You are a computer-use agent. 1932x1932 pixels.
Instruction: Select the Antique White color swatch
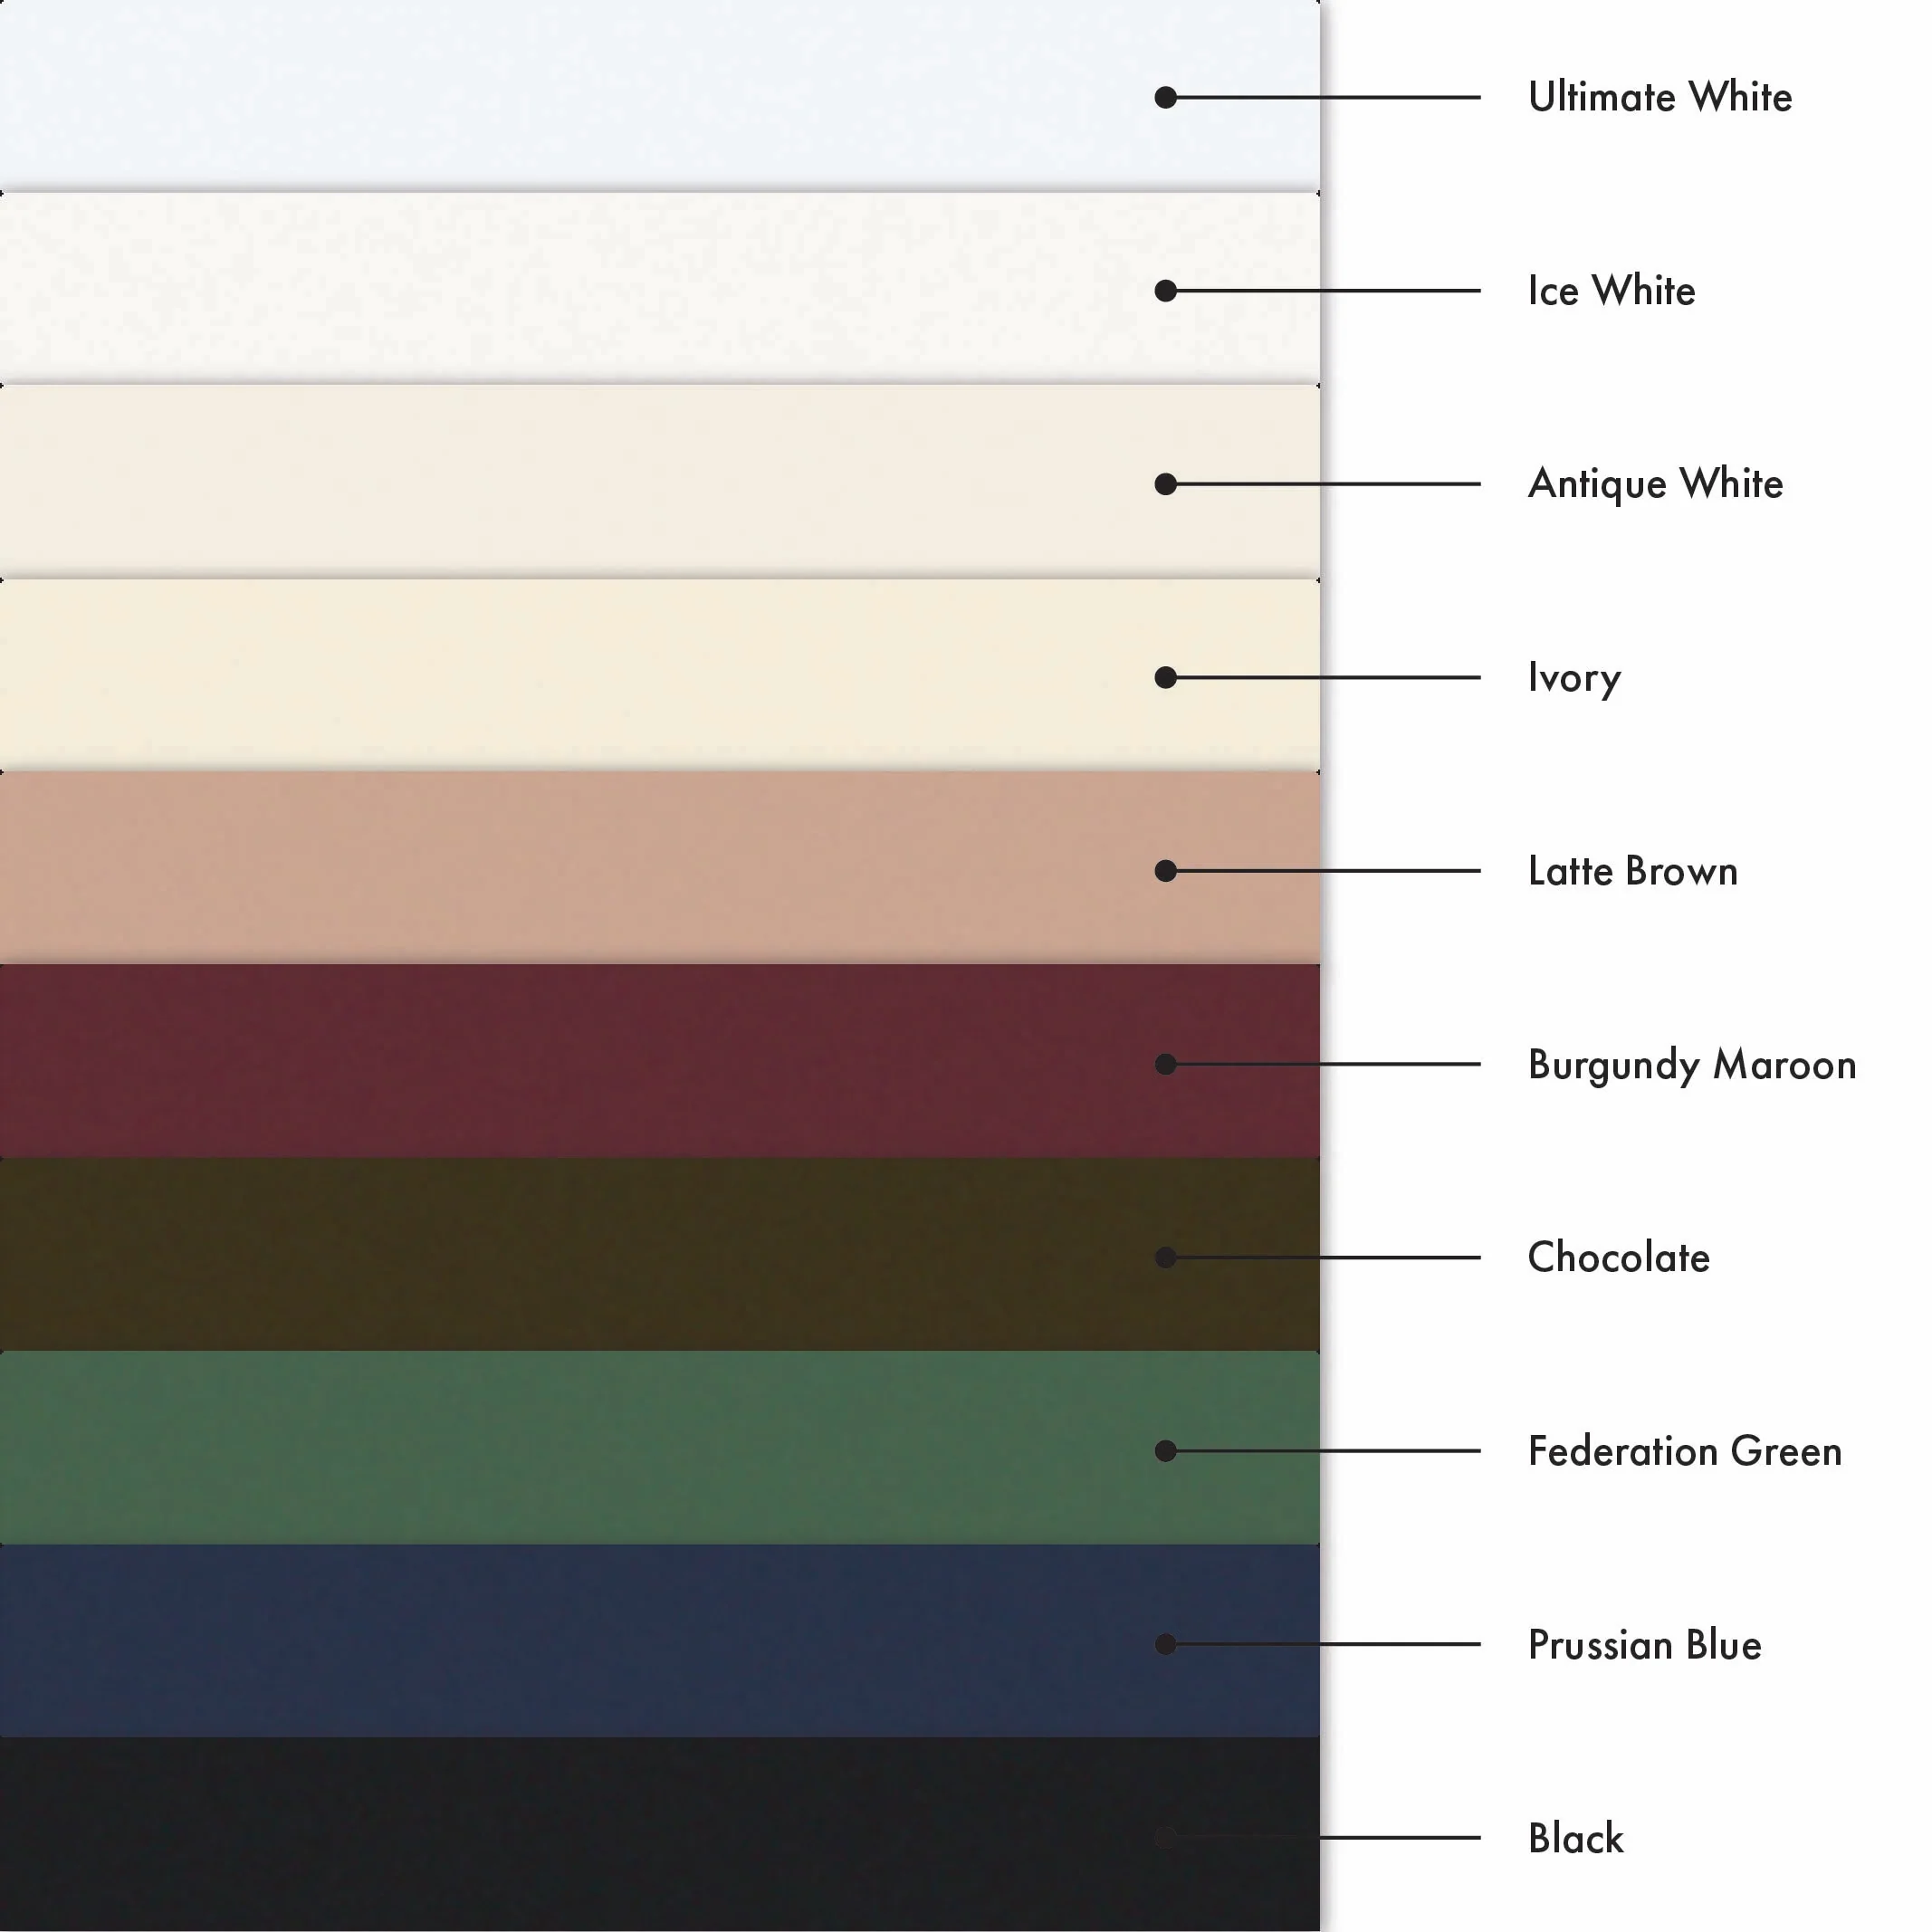(660, 482)
